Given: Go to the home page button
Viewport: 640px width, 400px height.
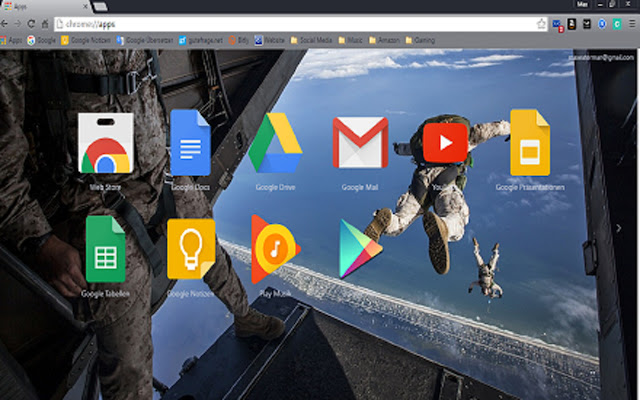Looking at the screenshot, I should coord(45,24).
